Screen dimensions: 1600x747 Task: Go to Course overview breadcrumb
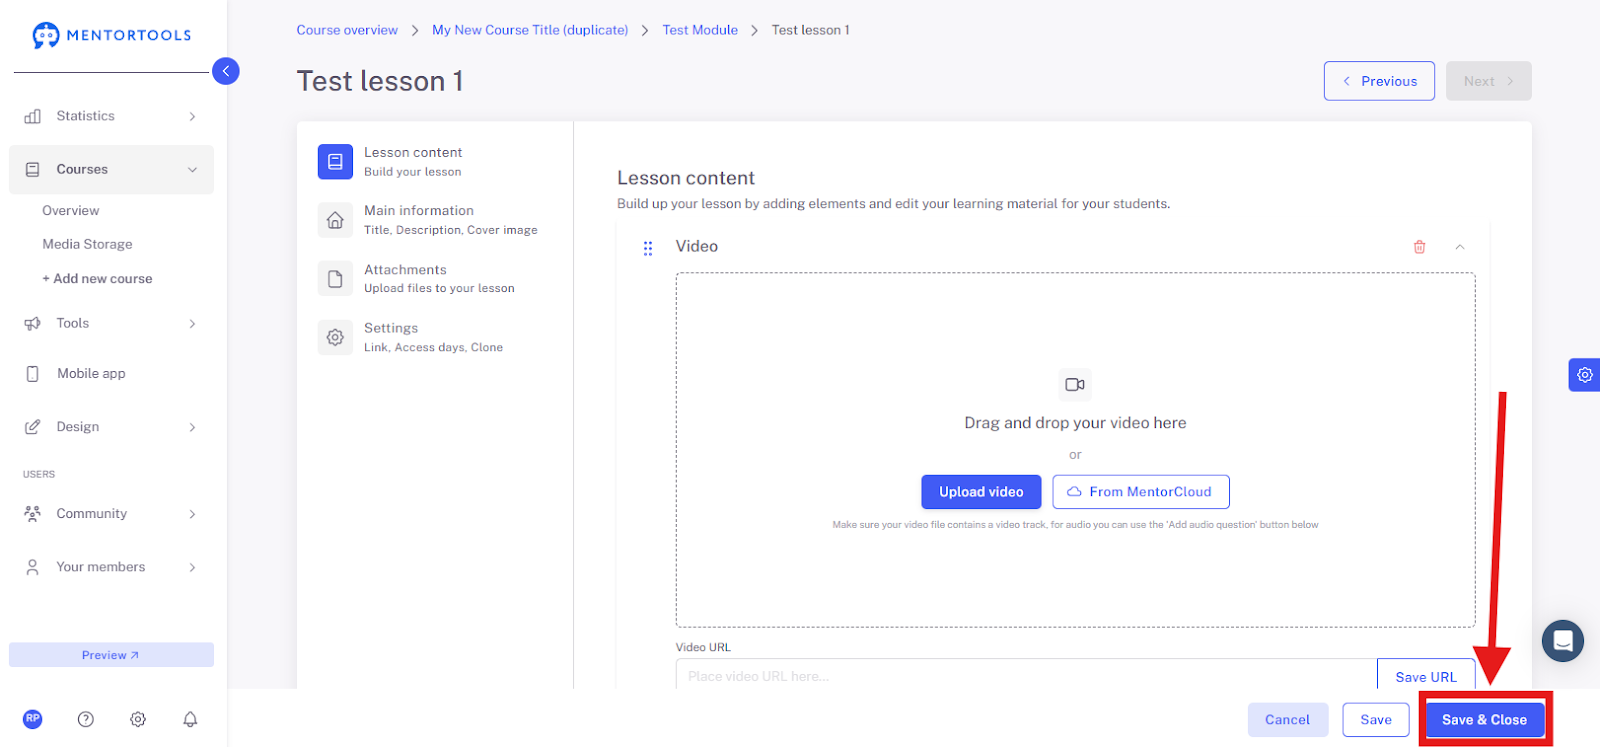coord(347,30)
